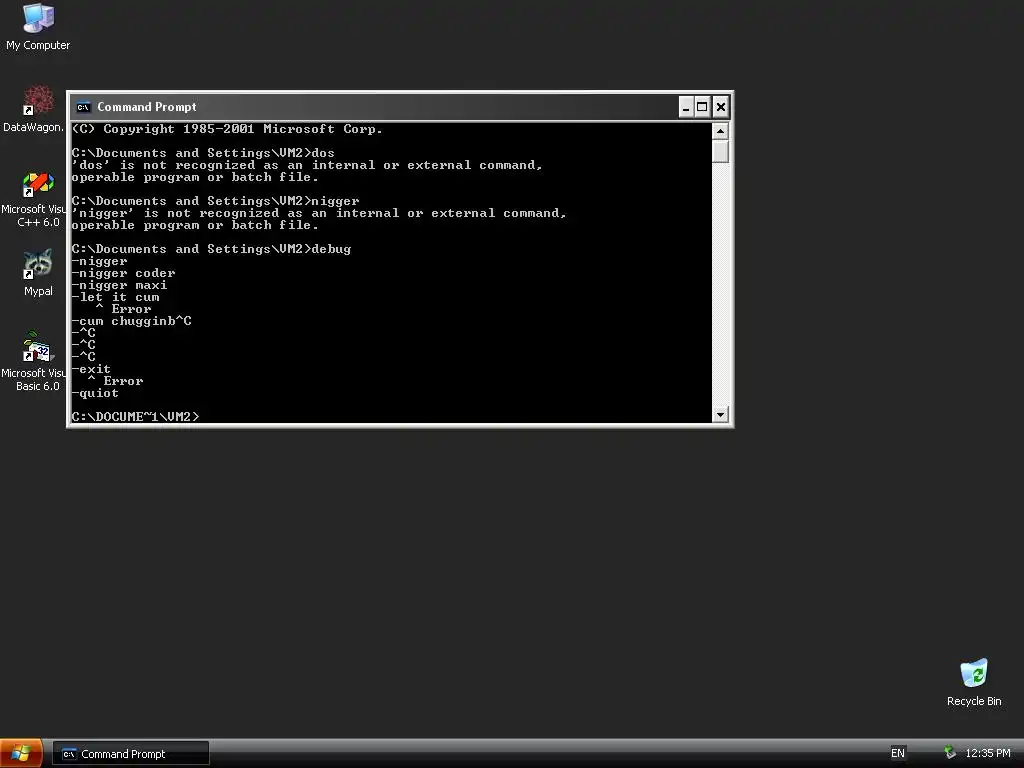Open the Command Prompt title bar system menu icon
This screenshot has height=768, width=1024.
pos(83,107)
